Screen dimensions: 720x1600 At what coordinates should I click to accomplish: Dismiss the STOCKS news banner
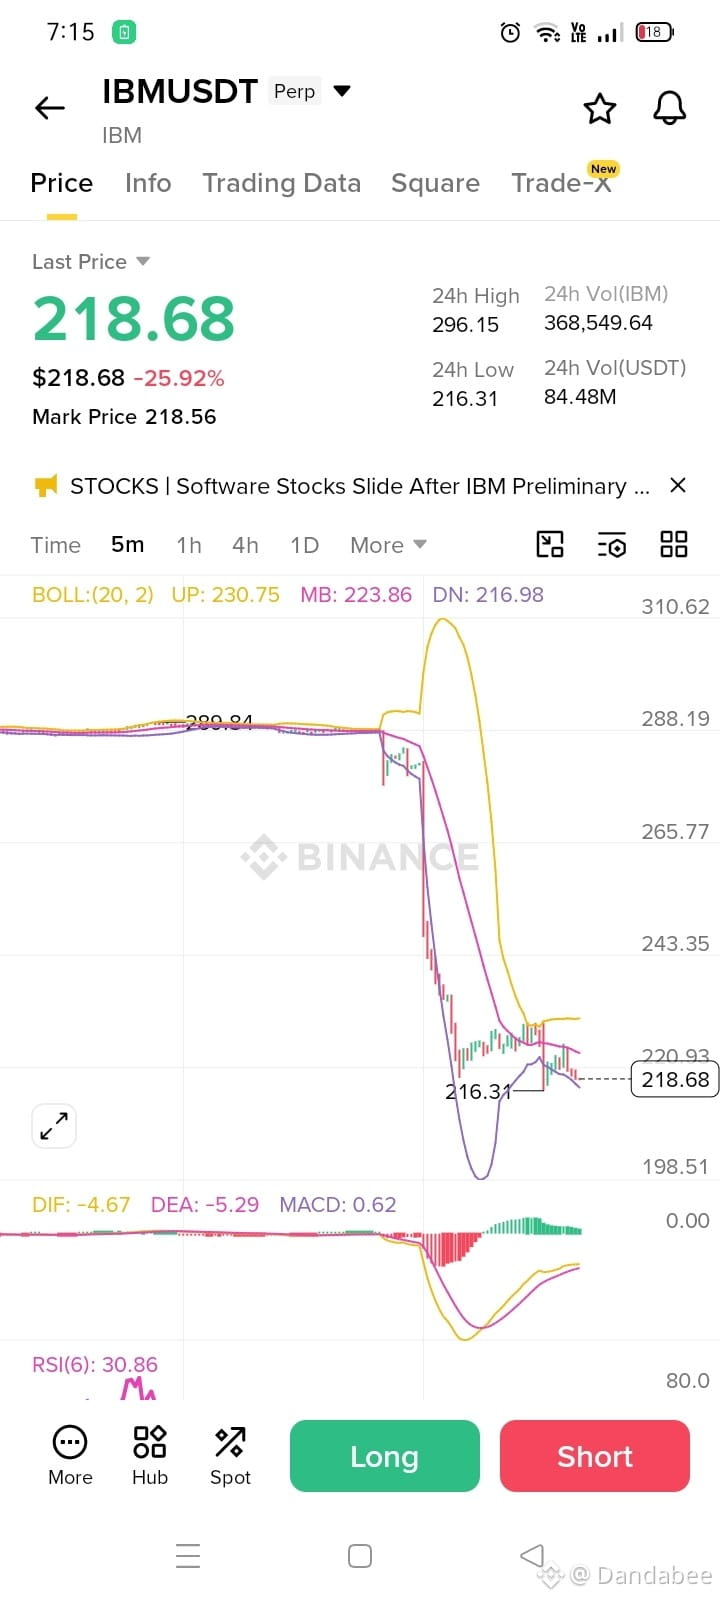click(678, 485)
